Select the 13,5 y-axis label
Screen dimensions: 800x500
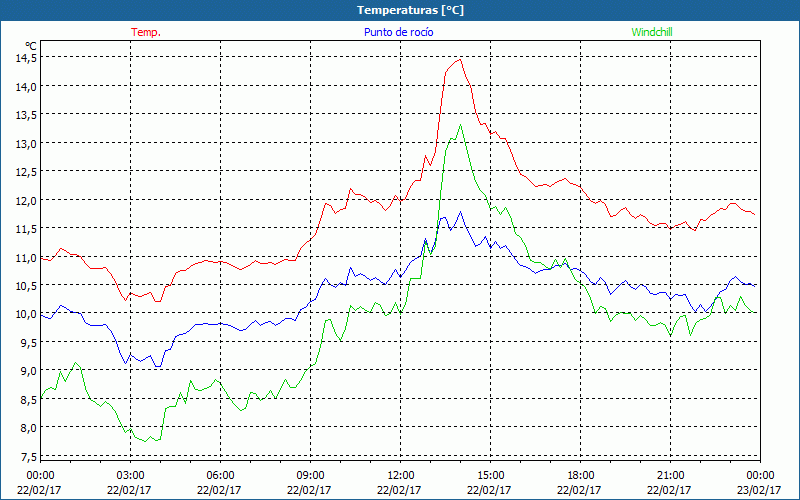pos(26,115)
